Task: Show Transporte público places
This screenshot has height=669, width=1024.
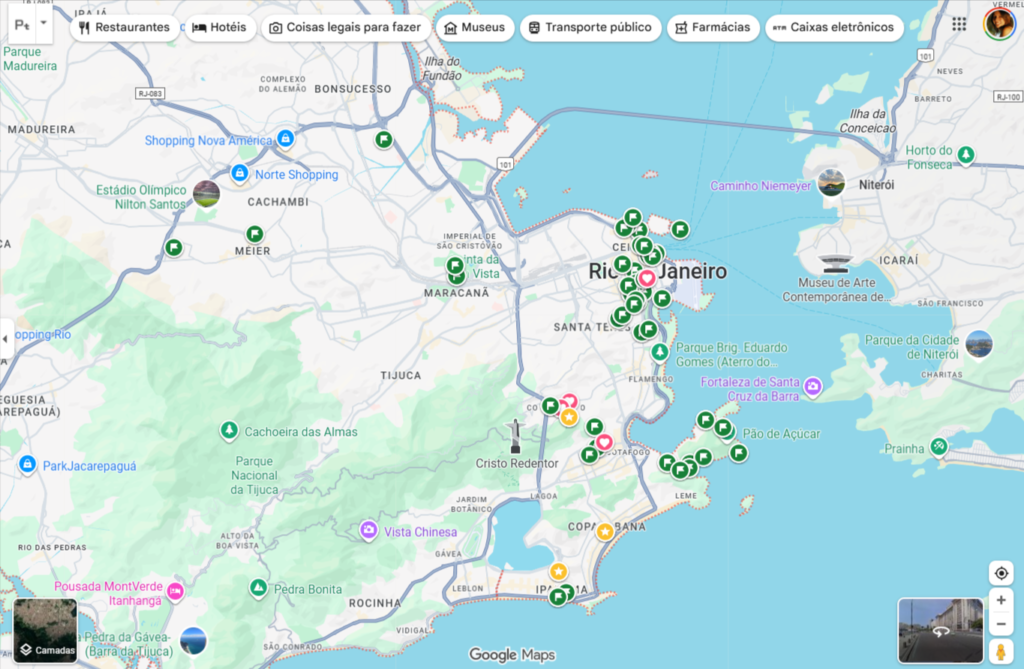Action: pyautogui.click(x=590, y=27)
